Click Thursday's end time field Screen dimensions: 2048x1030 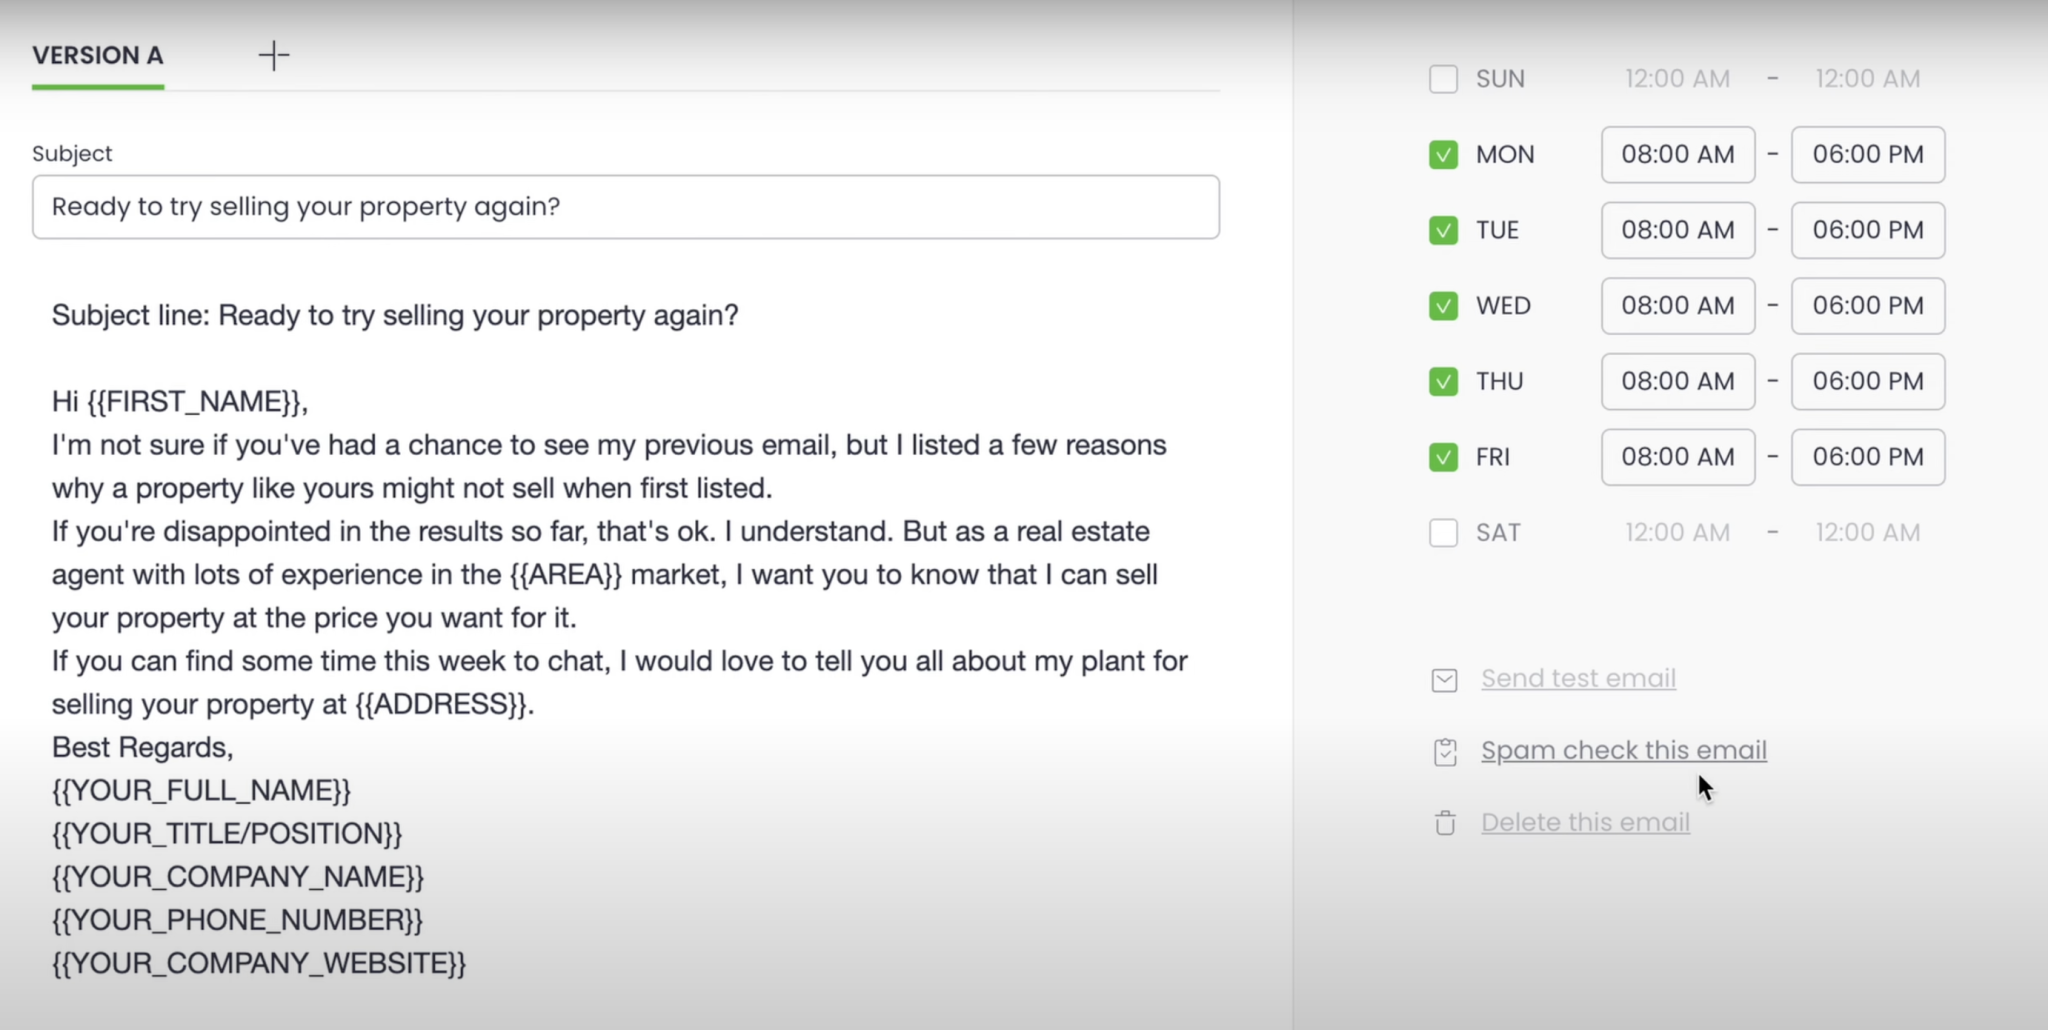point(1866,381)
